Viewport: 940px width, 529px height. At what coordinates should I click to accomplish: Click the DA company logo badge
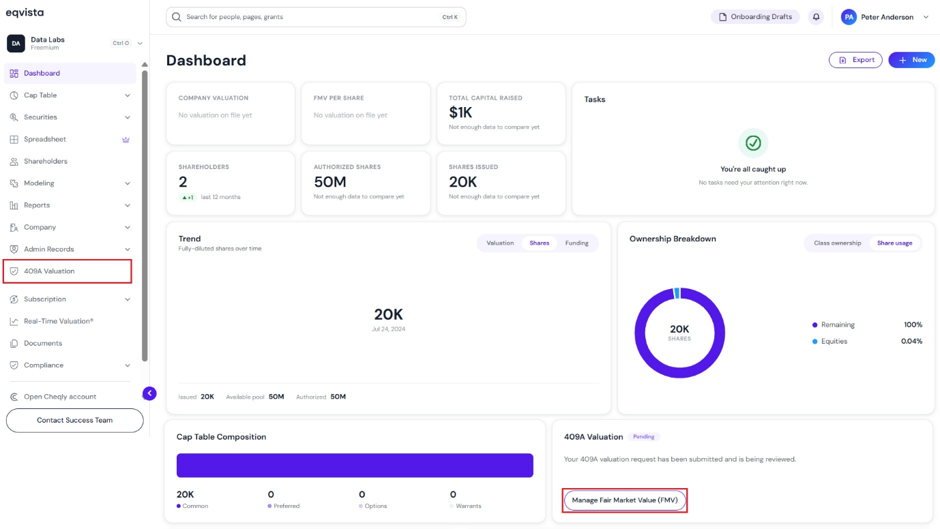click(16, 43)
